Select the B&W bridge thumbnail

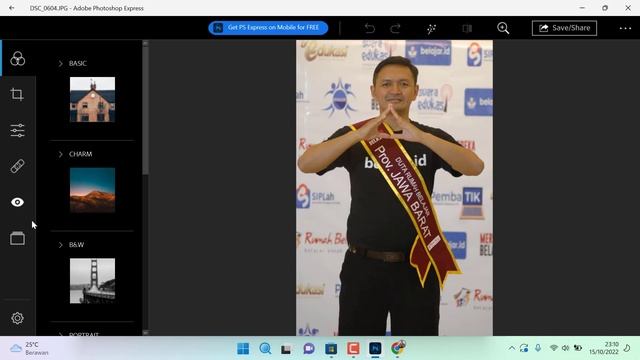(x=92, y=281)
